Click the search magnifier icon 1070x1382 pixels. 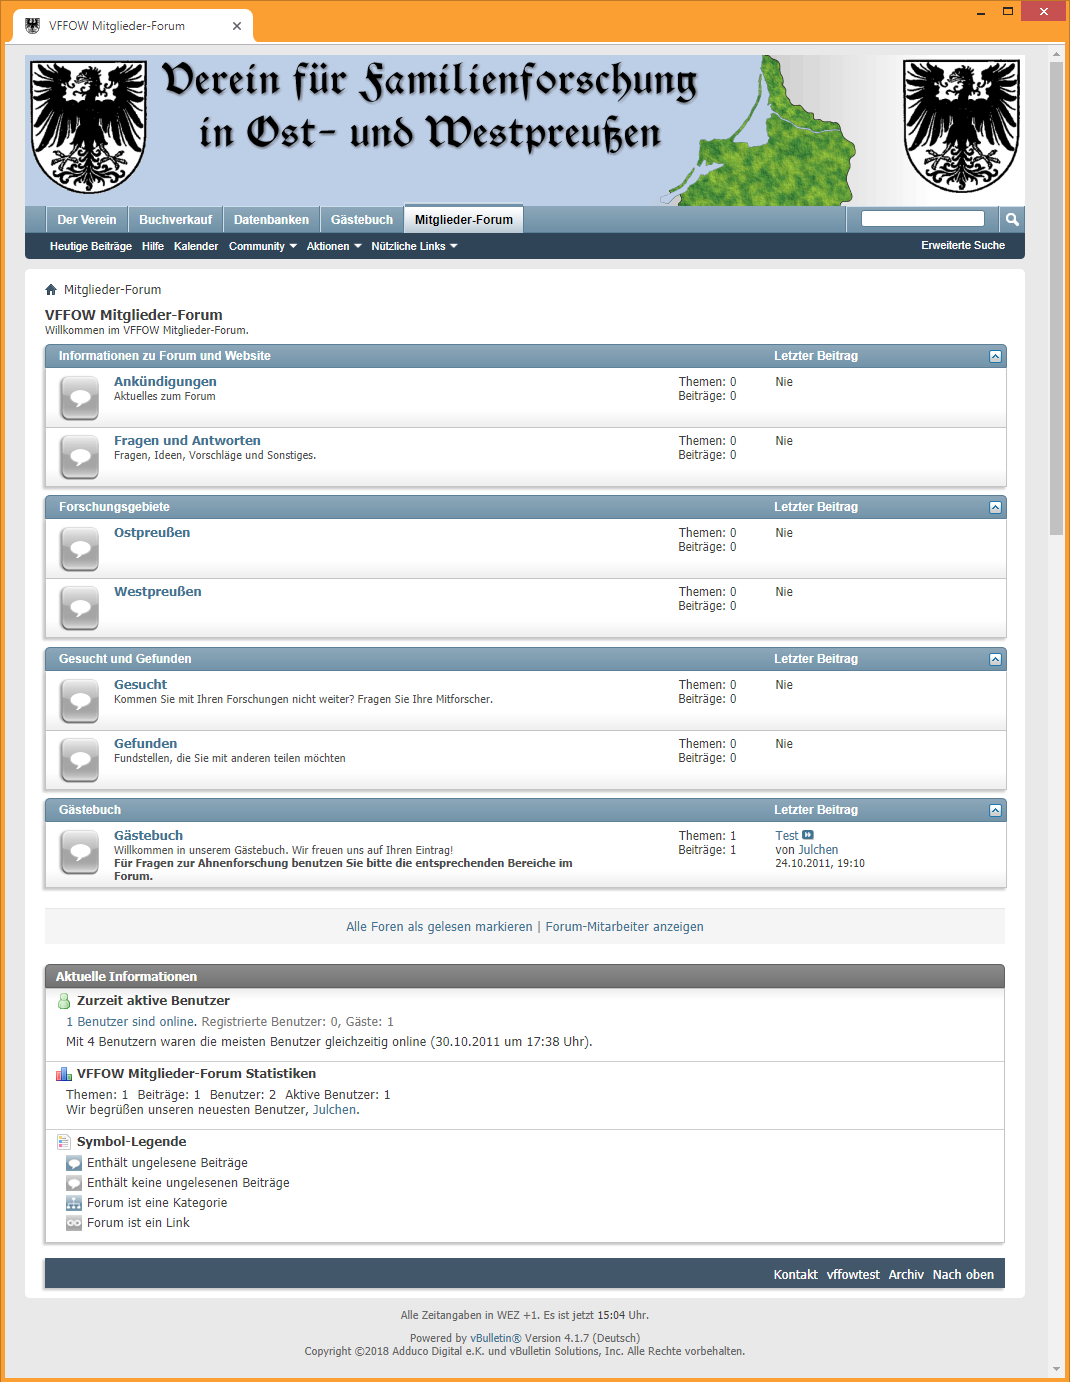click(x=1011, y=219)
